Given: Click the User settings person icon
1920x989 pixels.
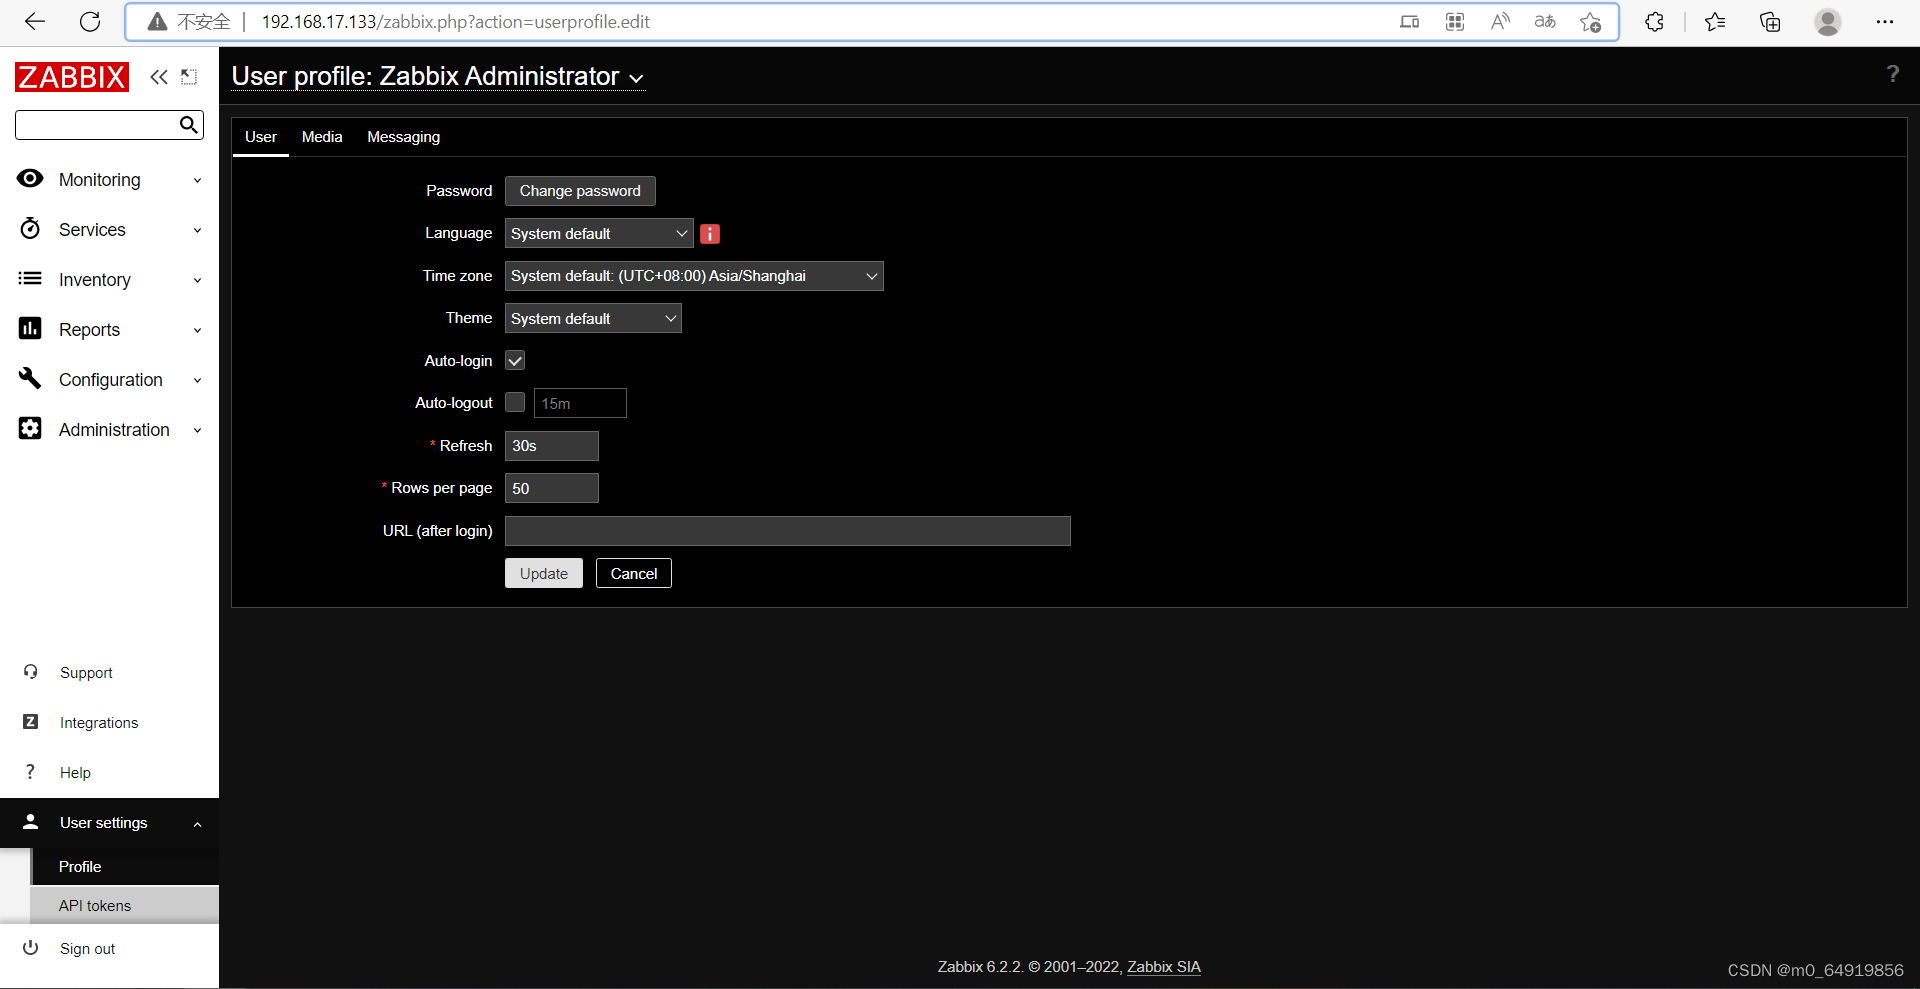Looking at the screenshot, I should click(x=30, y=822).
